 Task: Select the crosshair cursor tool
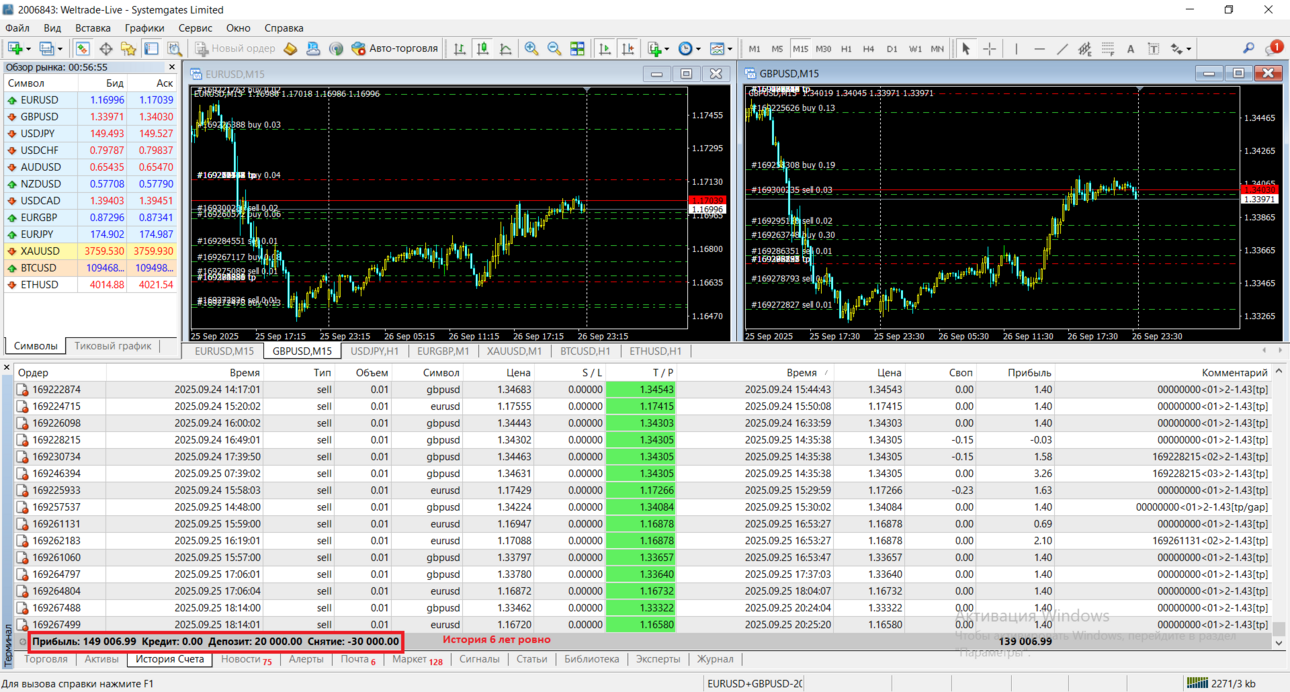(989, 48)
